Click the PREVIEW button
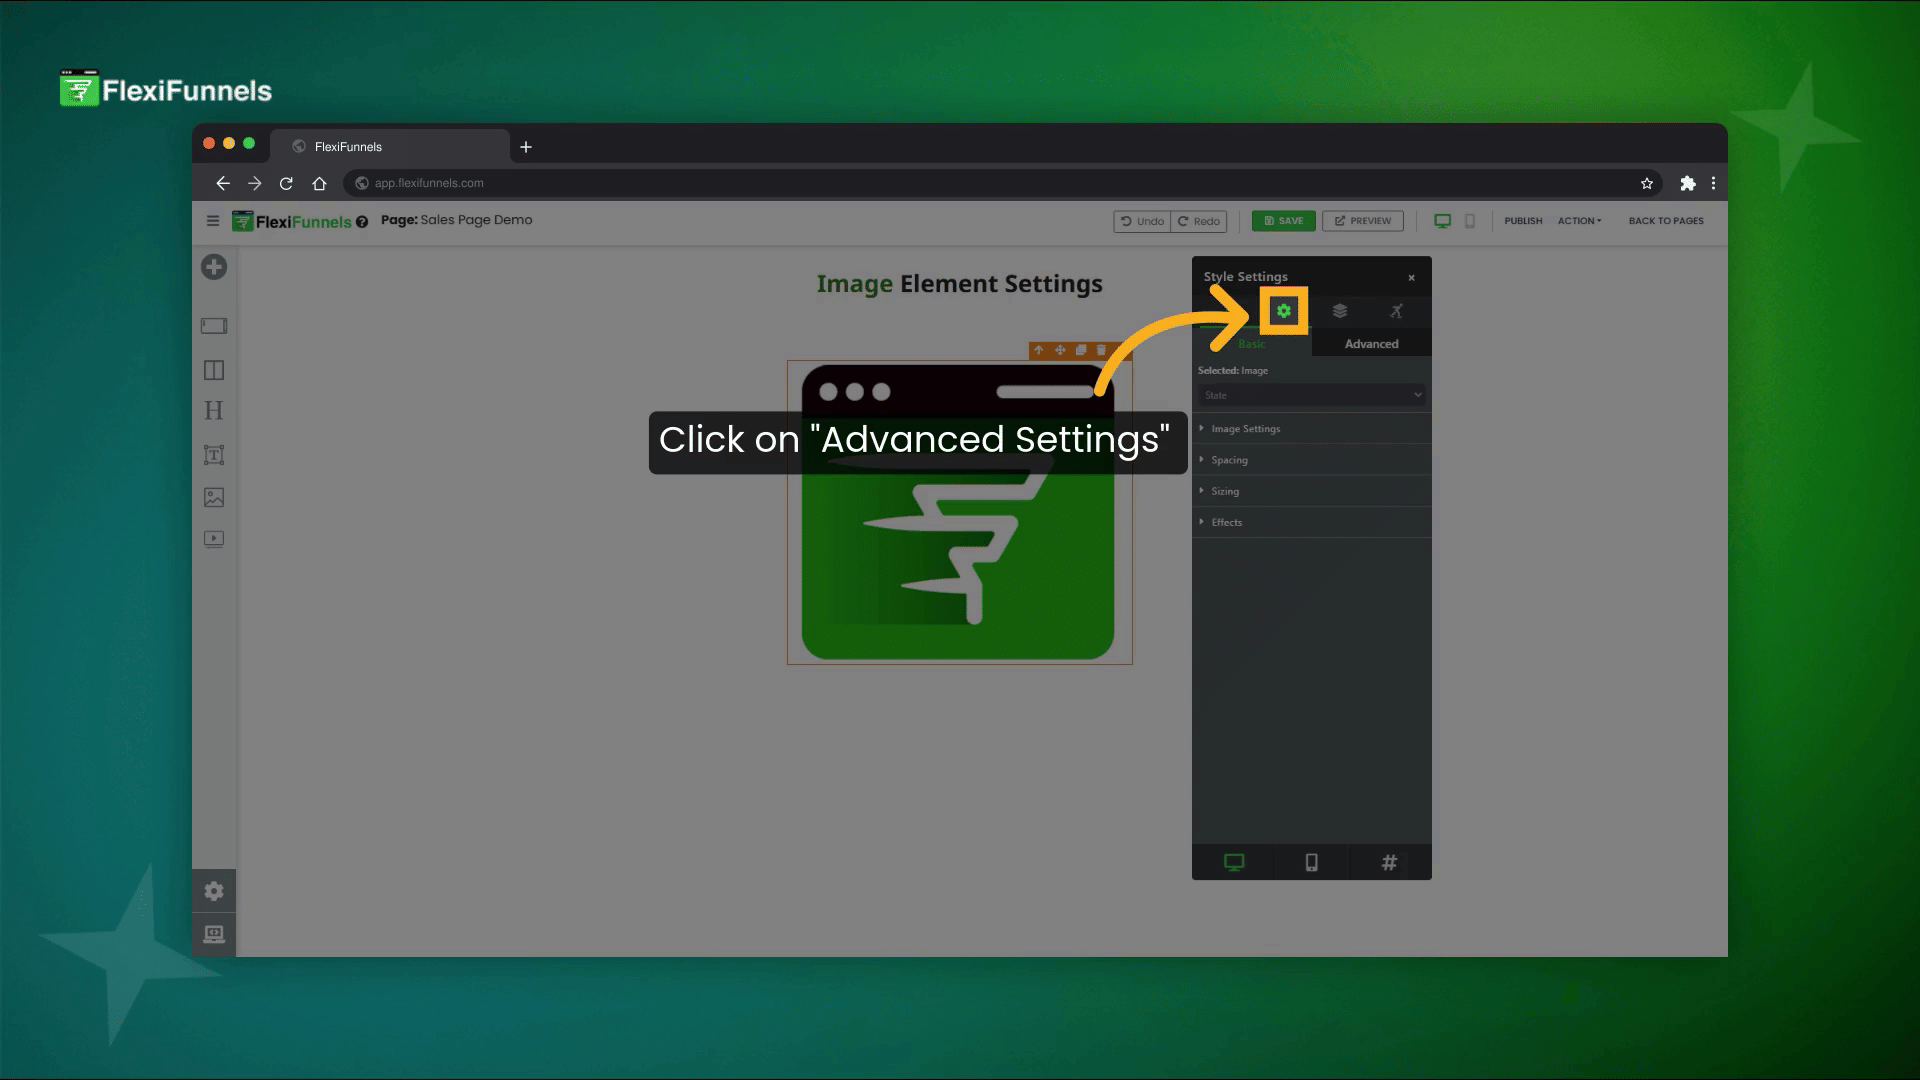Image resolution: width=1920 pixels, height=1080 pixels. pos(1362,221)
